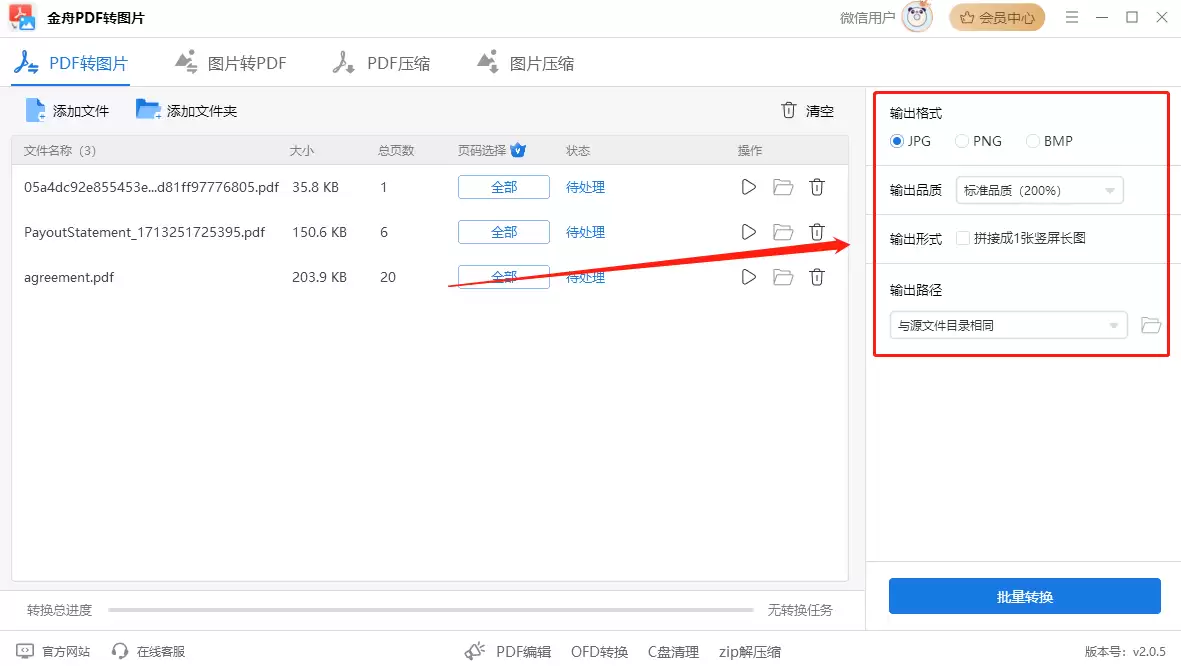1181x666 pixels.
Task: Click the 添加文件 add file icon
Action: (x=33, y=110)
